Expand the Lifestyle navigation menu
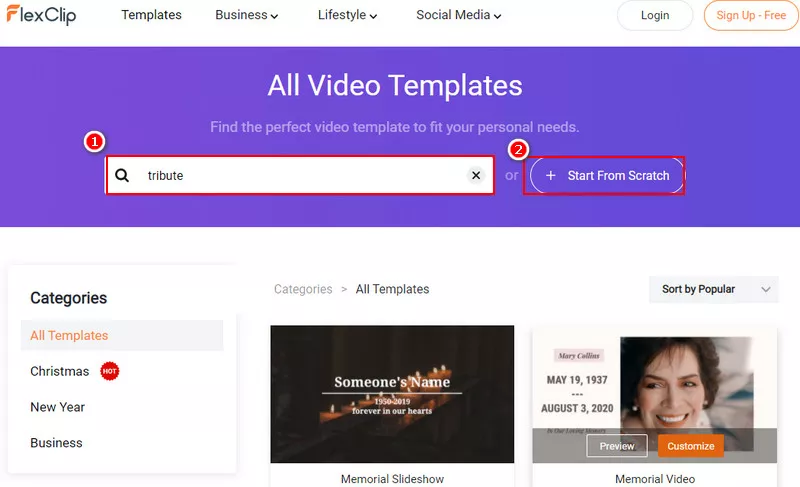The width and height of the screenshot is (800, 487). (x=347, y=15)
